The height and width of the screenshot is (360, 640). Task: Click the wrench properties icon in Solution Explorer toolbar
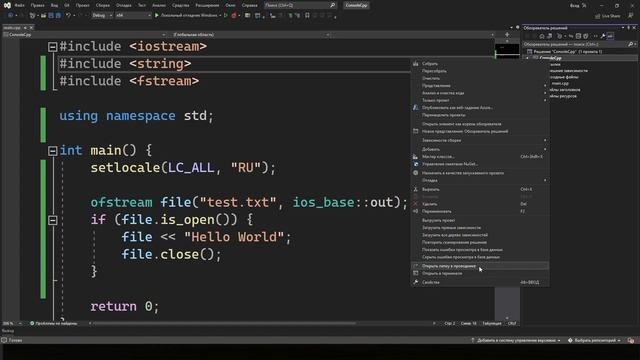[x=603, y=36]
